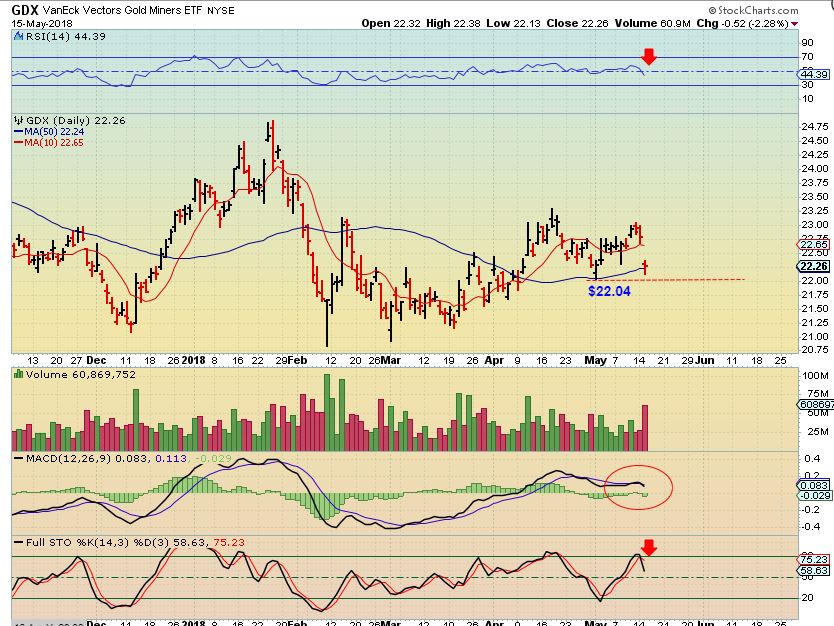This screenshot has width=834, height=626.
Task: Click the boxed 22.65 price axis label
Action: (813, 245)
